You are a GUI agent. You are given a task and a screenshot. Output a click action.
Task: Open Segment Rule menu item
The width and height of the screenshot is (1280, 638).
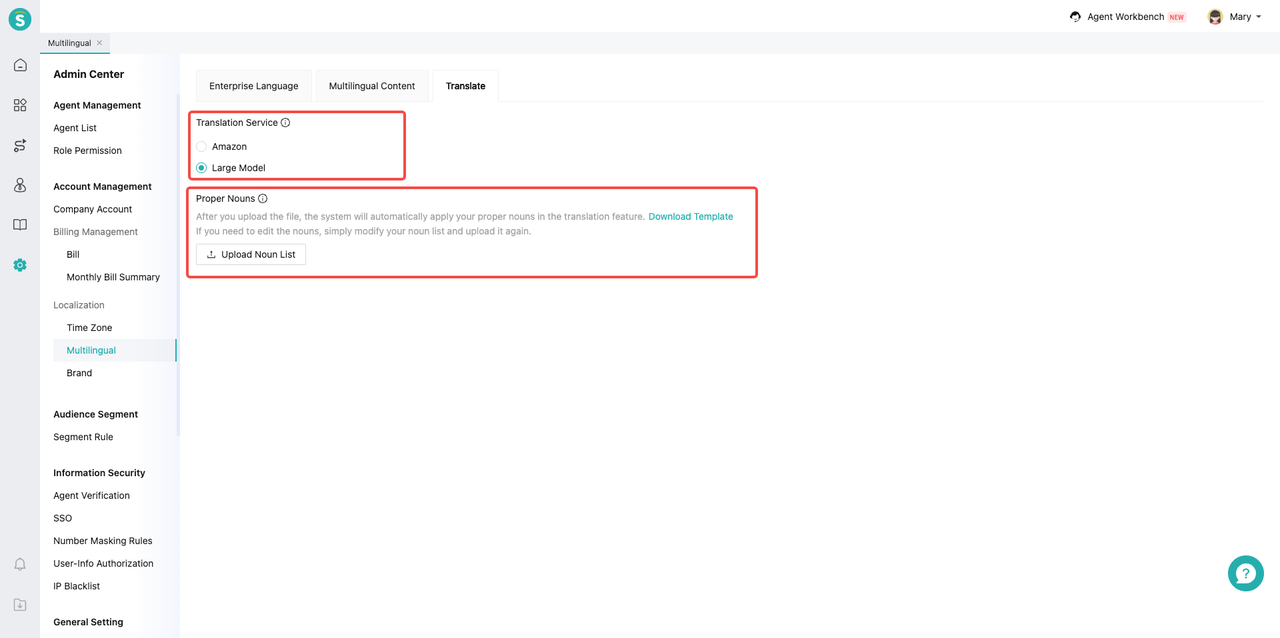coord(83,437)
